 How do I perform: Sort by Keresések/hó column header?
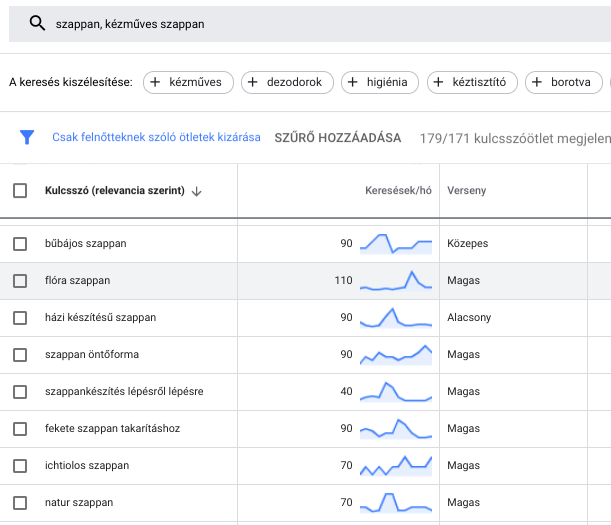coord(398,191)
